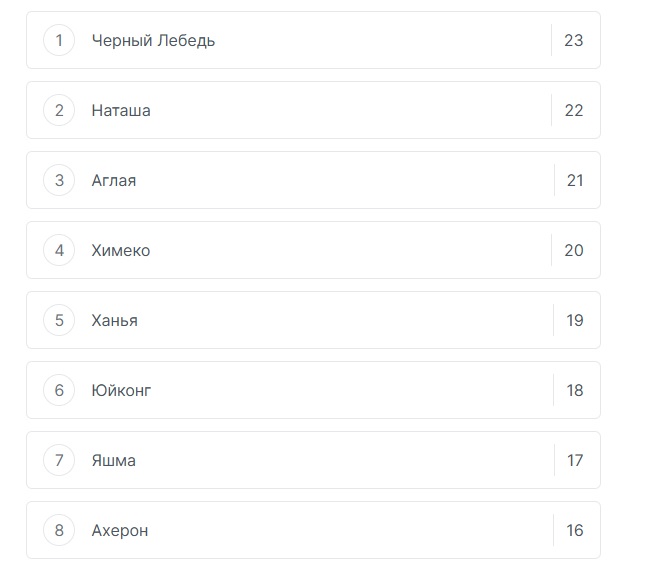Choose the Химеко name text
657x566 pixels.
[x=121, y=251]
